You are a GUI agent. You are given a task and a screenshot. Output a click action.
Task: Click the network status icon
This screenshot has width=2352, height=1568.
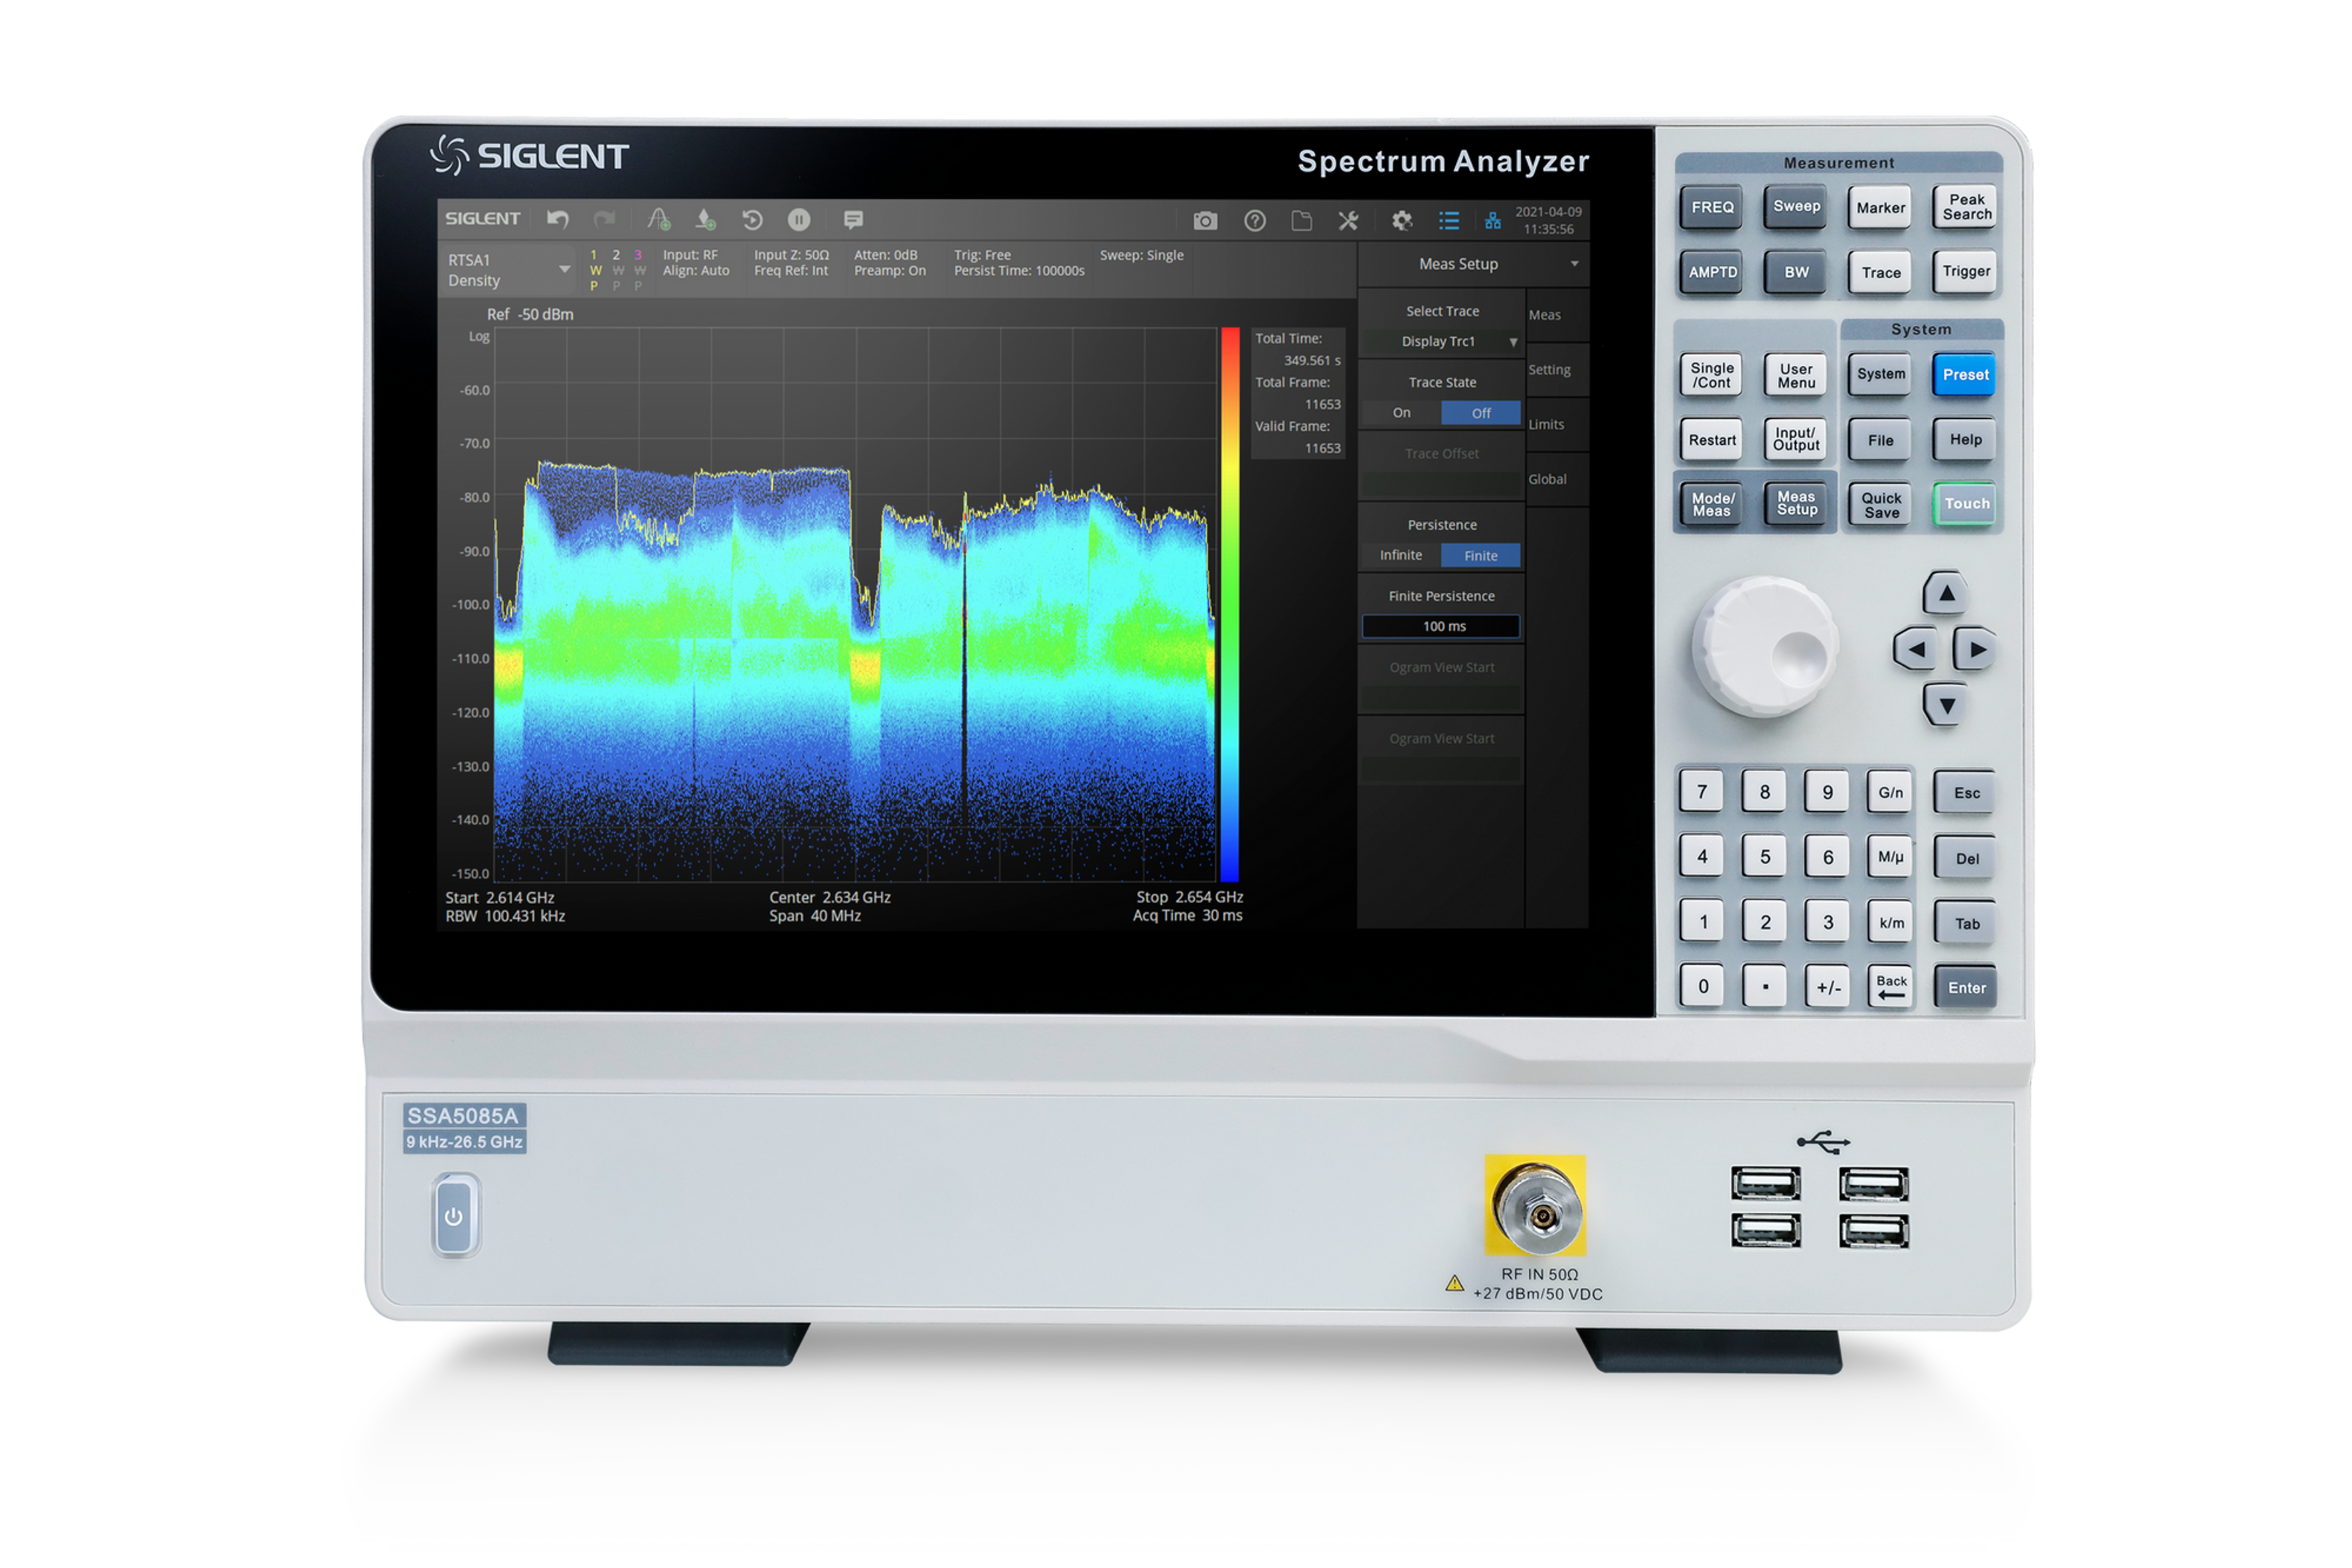1492,220
